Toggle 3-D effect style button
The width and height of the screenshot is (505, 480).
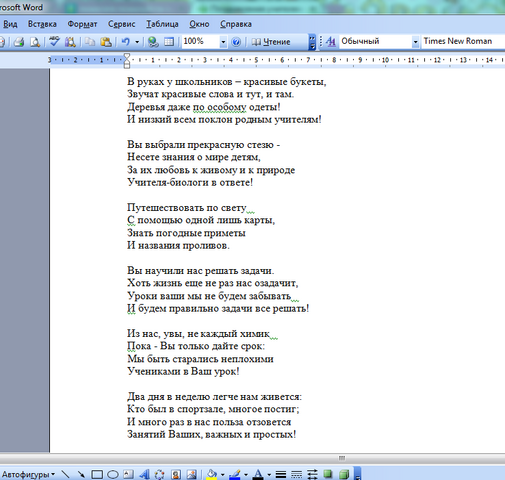tap(344, 474)
